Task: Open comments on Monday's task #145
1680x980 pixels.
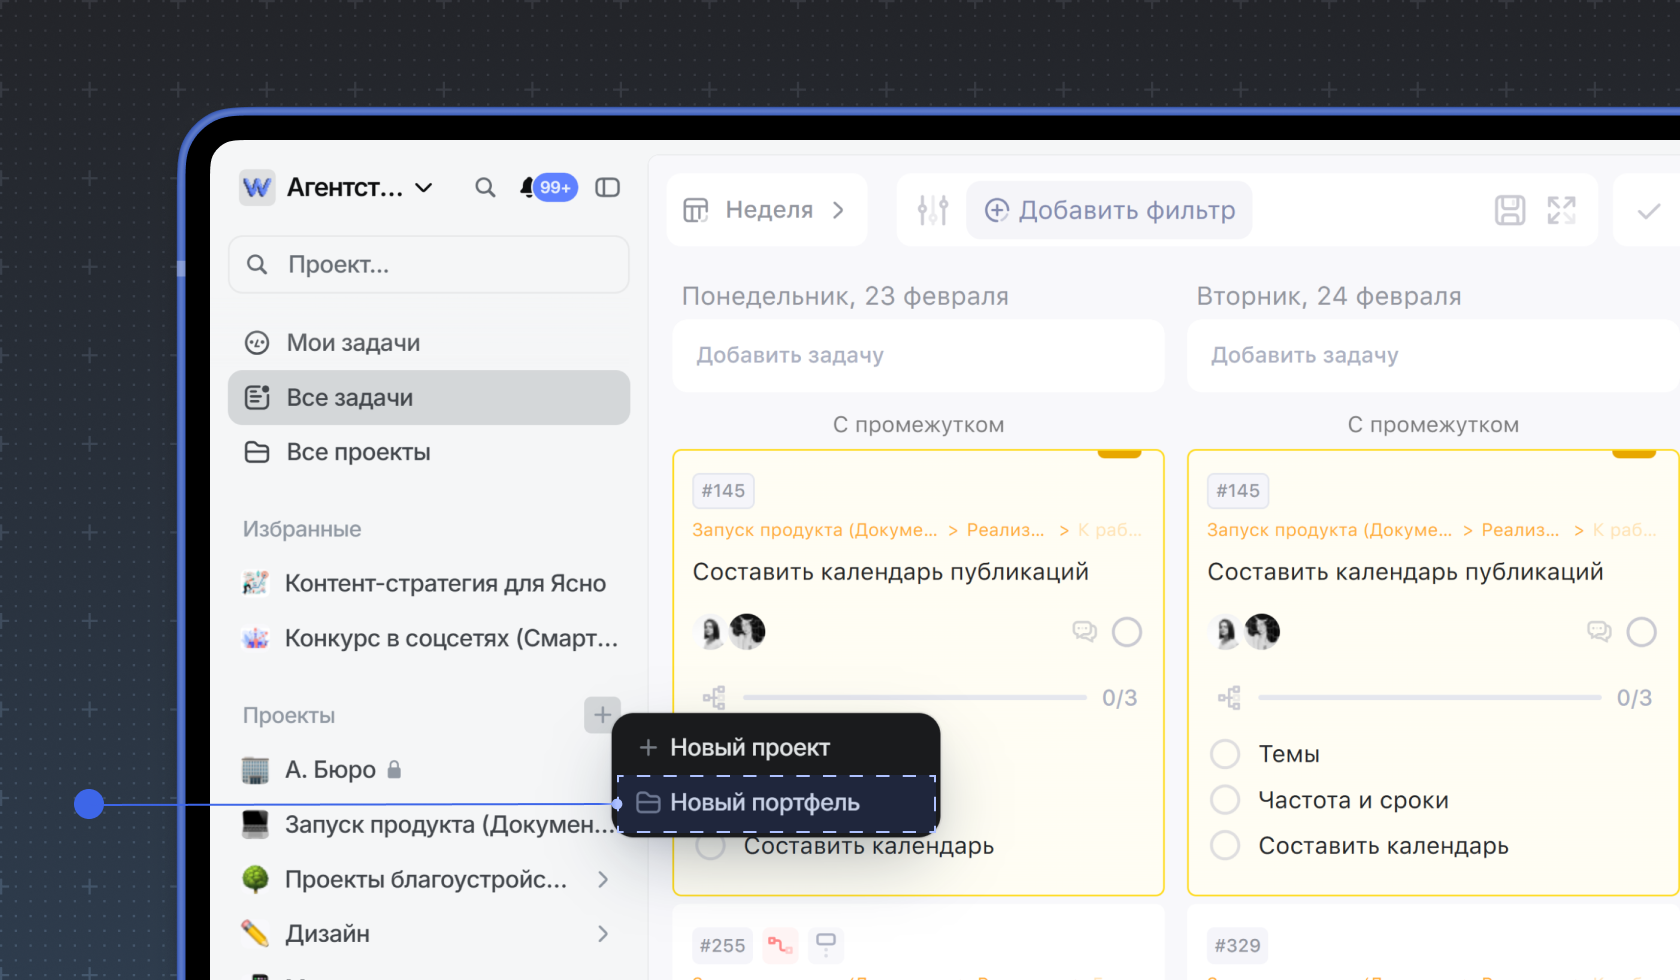Action: [x=1084, y=632]
